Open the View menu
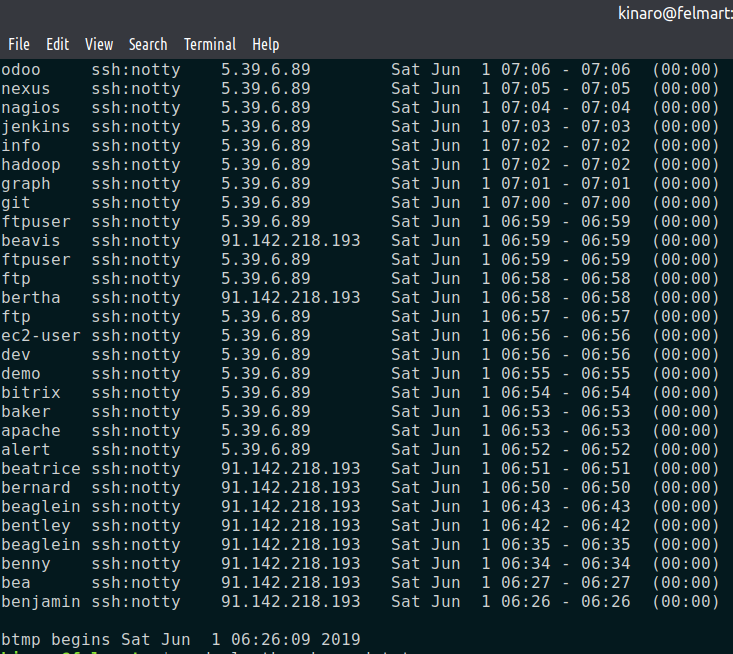Screen dimensions: 733x654 [x=99, y=44]
